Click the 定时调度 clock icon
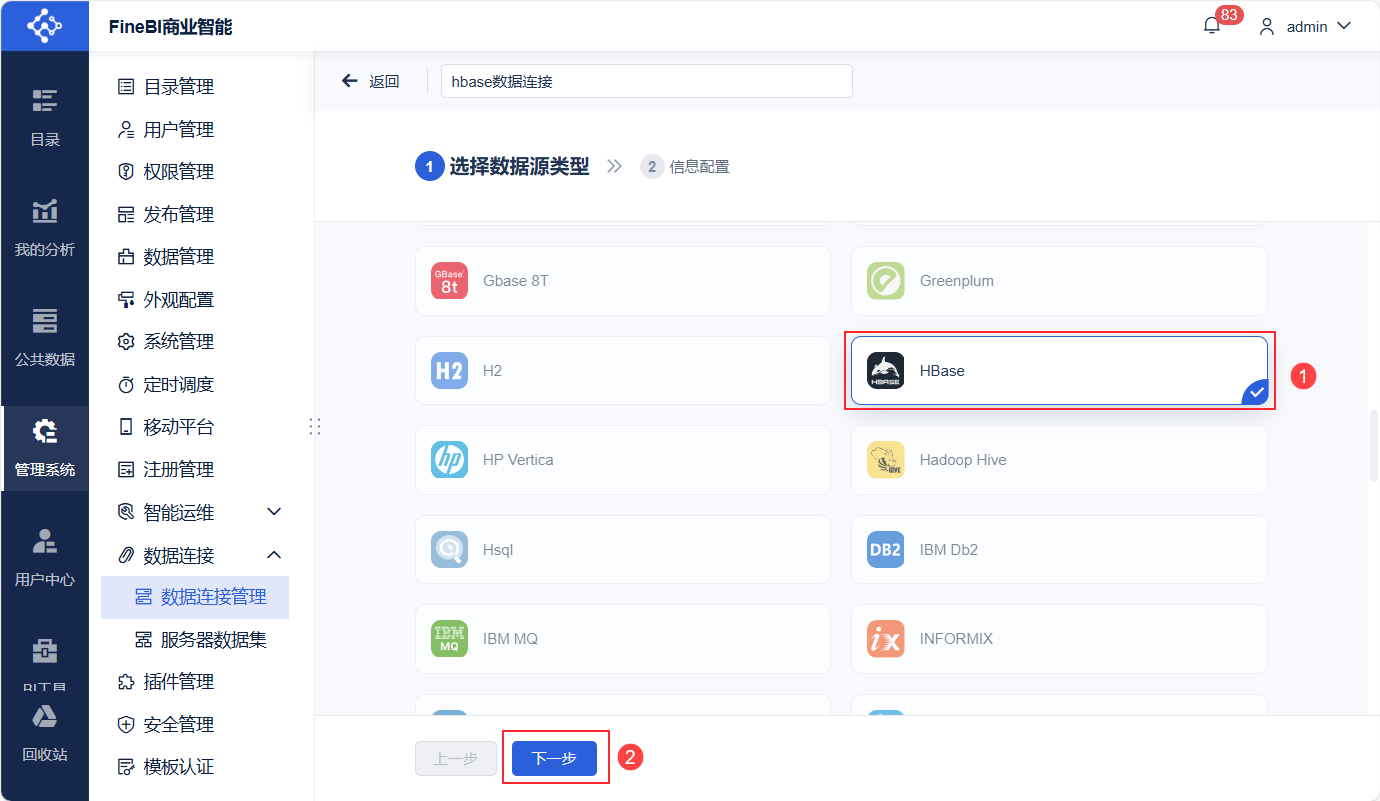The image size is (1380, 801). [126, 385]
